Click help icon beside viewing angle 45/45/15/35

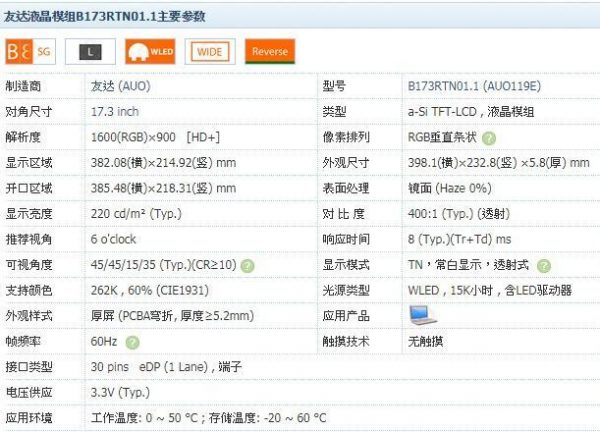pos(247,265)
